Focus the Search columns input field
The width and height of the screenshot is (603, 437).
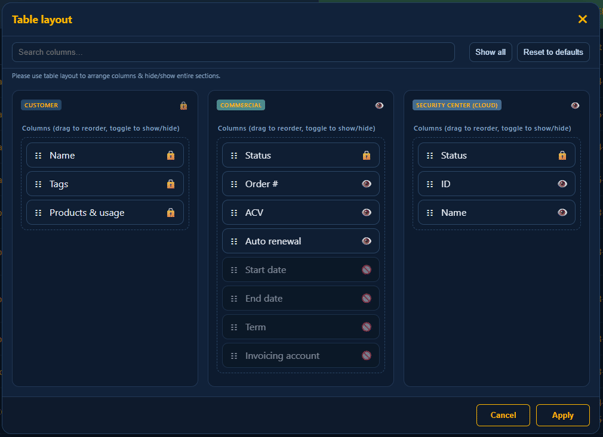232,52
